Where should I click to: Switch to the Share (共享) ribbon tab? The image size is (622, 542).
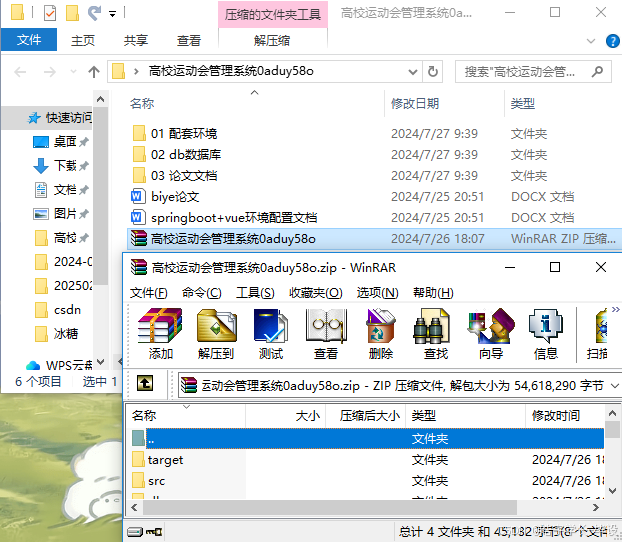pyautogui.click(x=136, y=40)
